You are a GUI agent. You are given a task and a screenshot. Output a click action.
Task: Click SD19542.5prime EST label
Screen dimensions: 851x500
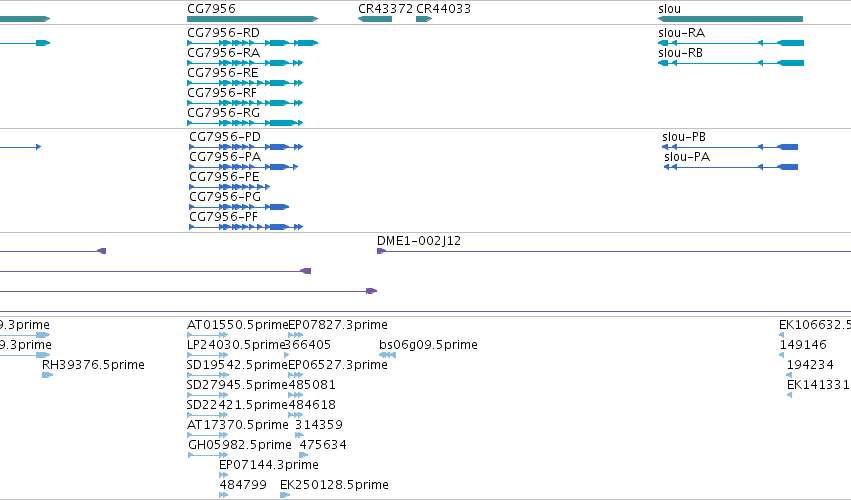(237, 365)
